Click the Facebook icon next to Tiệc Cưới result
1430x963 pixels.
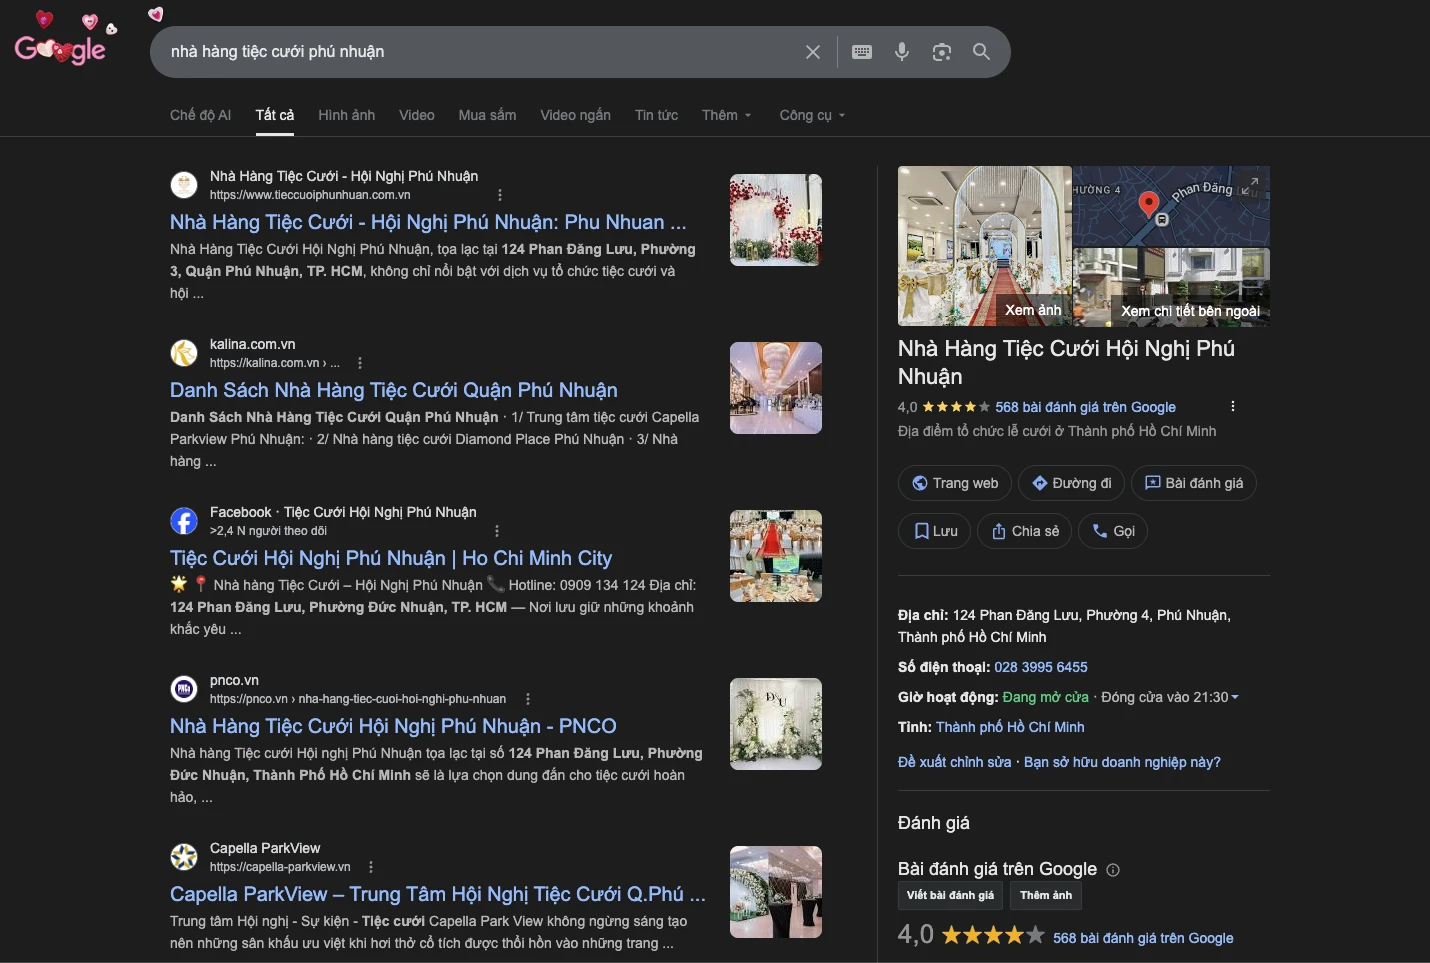point(184,521)
